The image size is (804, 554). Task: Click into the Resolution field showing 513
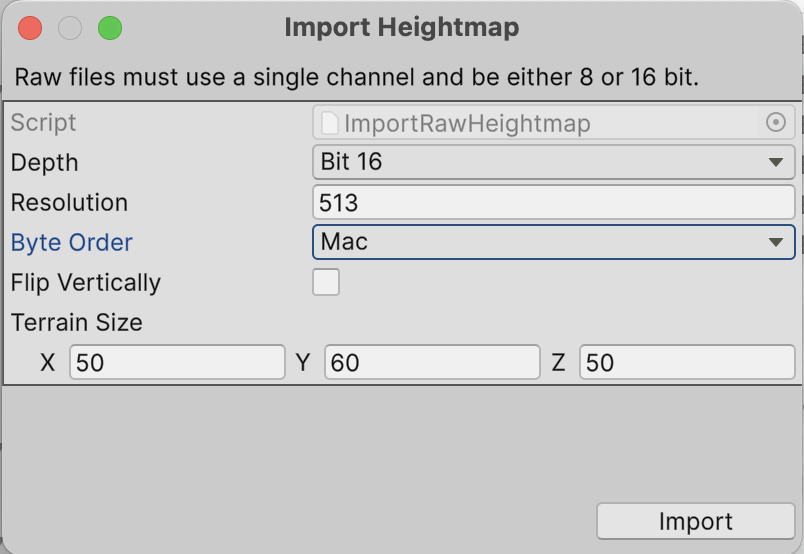coord(553,202)
